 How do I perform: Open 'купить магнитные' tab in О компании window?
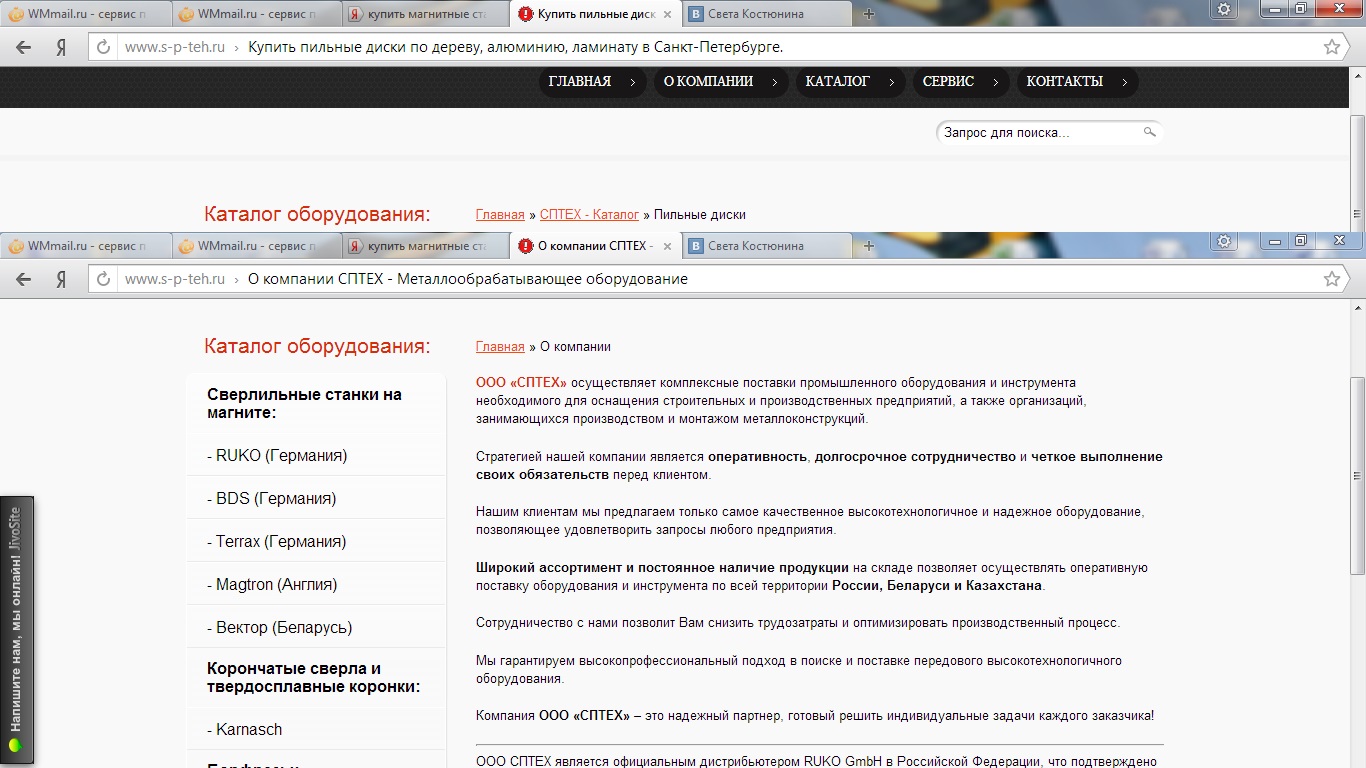click(425, 246)
